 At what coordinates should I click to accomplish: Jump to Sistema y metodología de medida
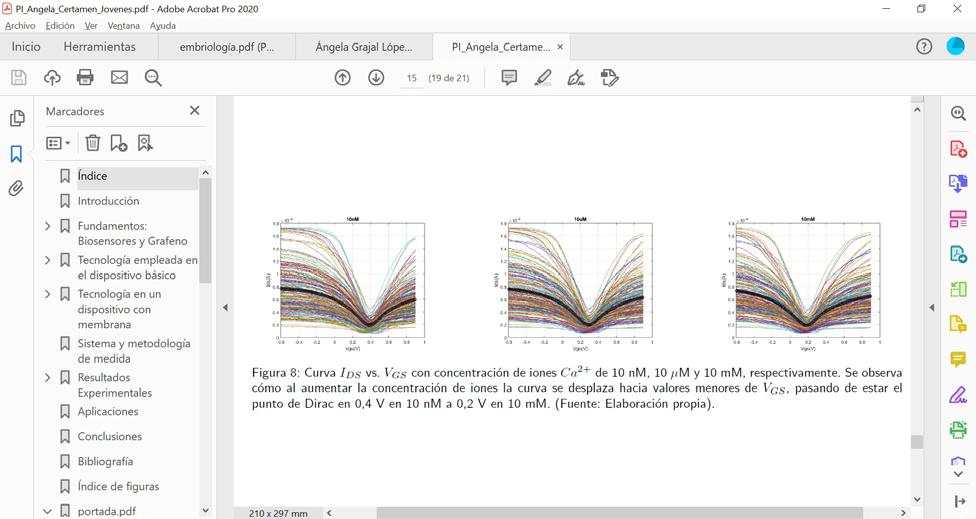[134, 351]
